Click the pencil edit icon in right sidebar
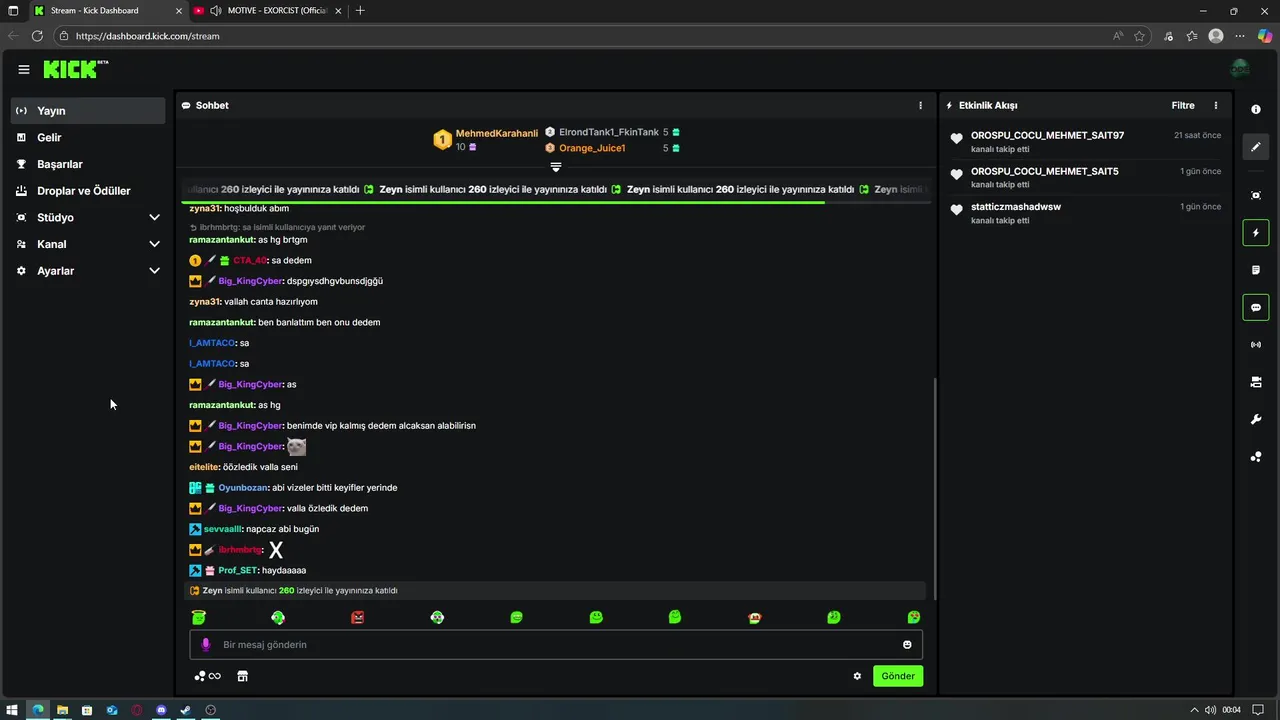 [1256, 147]
